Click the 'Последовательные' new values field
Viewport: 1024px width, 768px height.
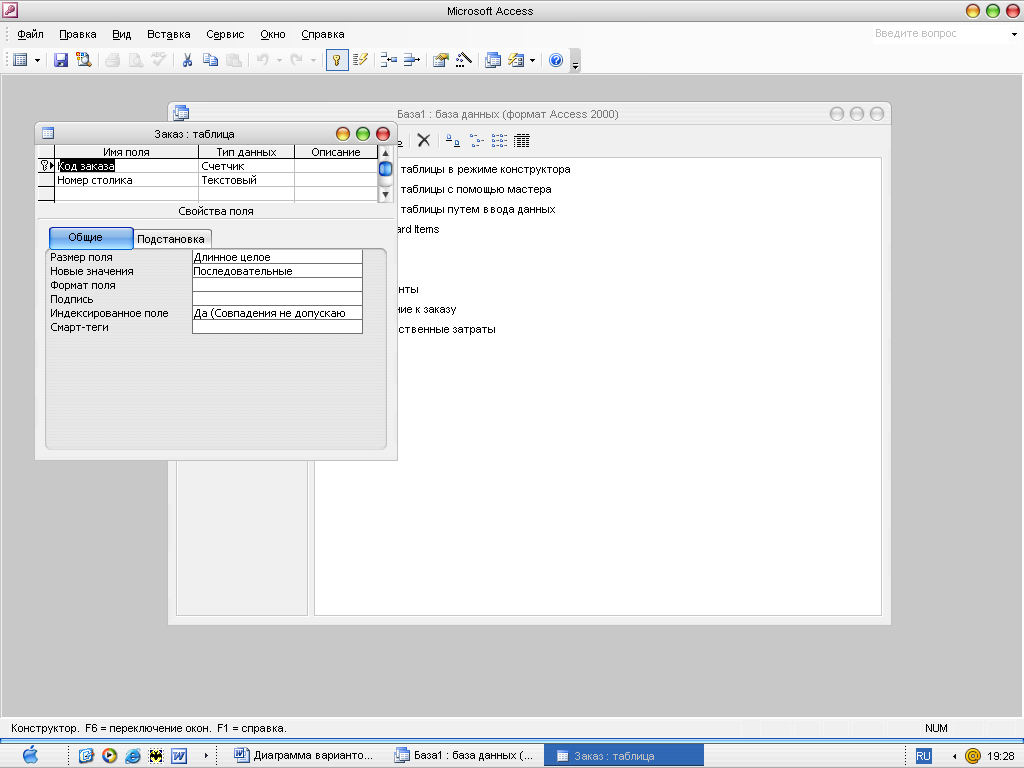click(277, 271)
